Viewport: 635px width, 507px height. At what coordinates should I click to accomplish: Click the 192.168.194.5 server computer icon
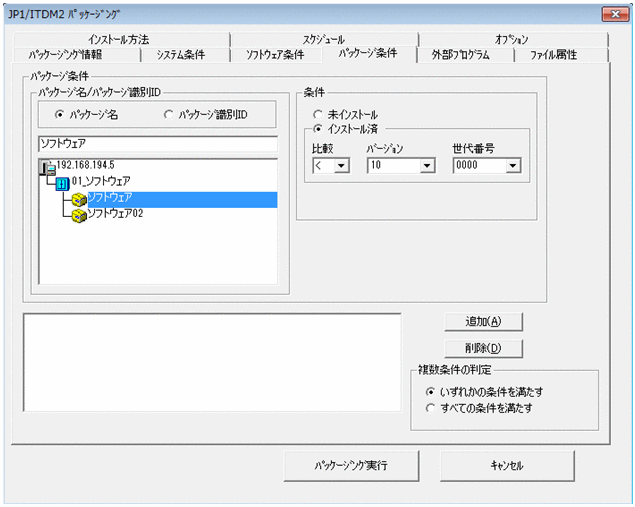pyautogui.click(x=47, y=167)
